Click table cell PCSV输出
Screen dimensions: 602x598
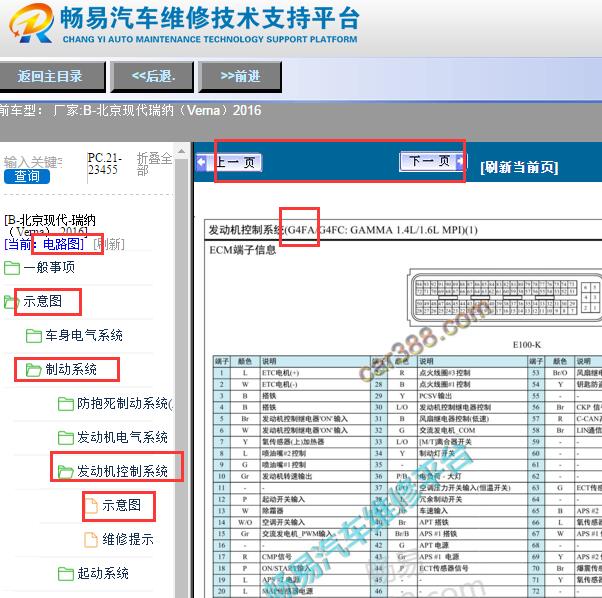click(x=473, y=396)
